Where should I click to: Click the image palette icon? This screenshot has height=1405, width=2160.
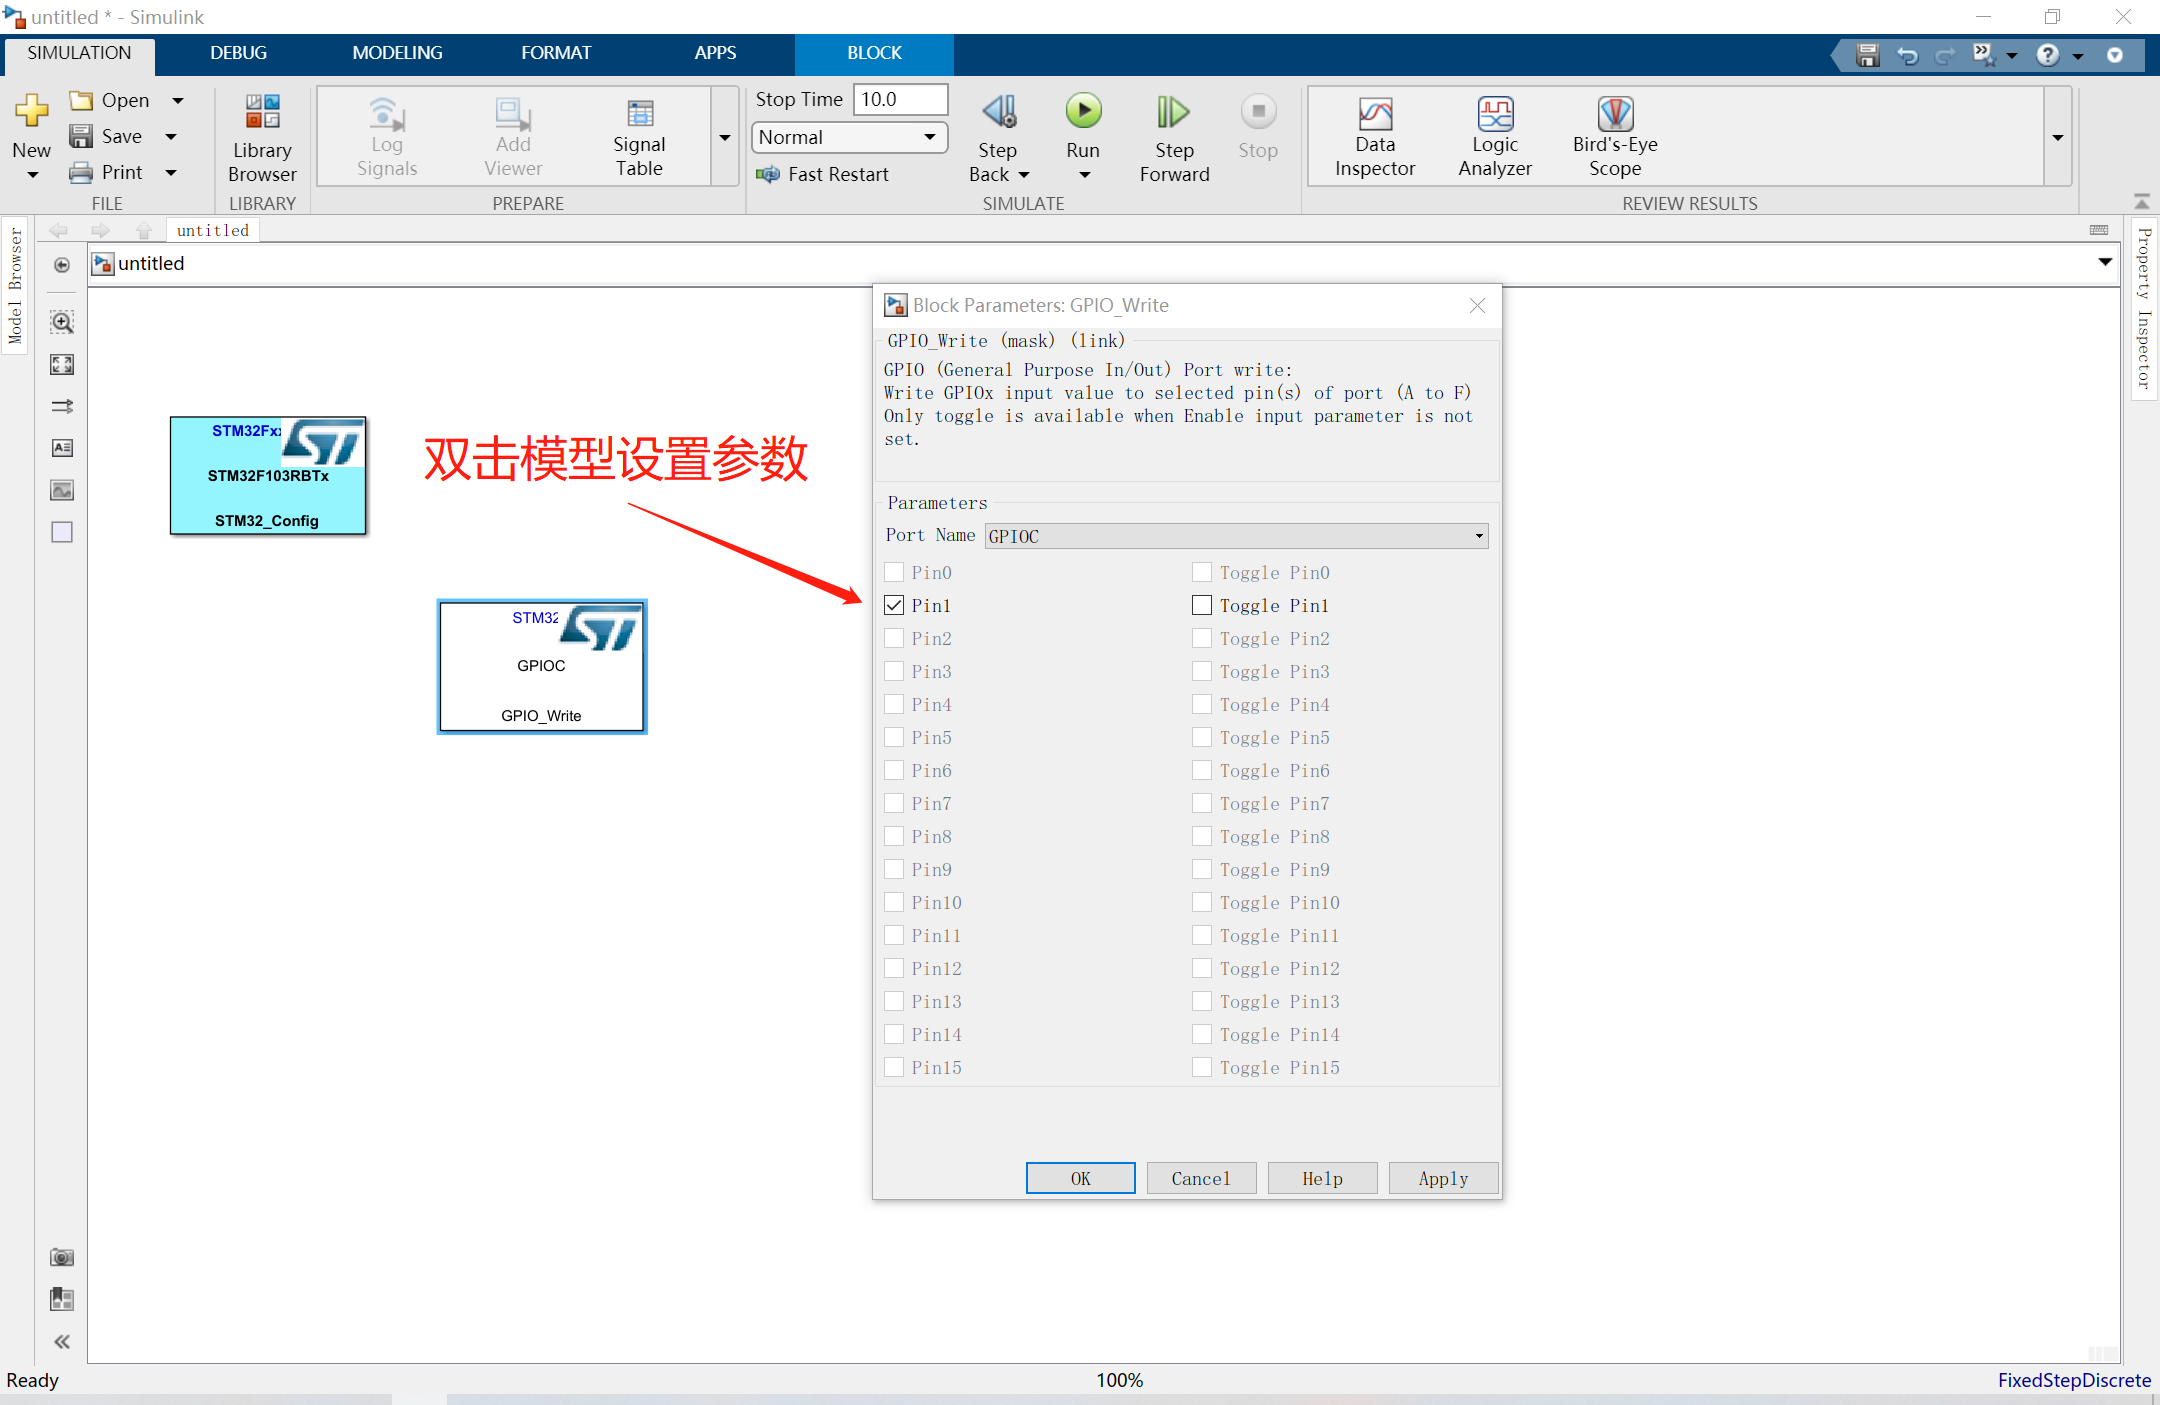click(62, 490)
